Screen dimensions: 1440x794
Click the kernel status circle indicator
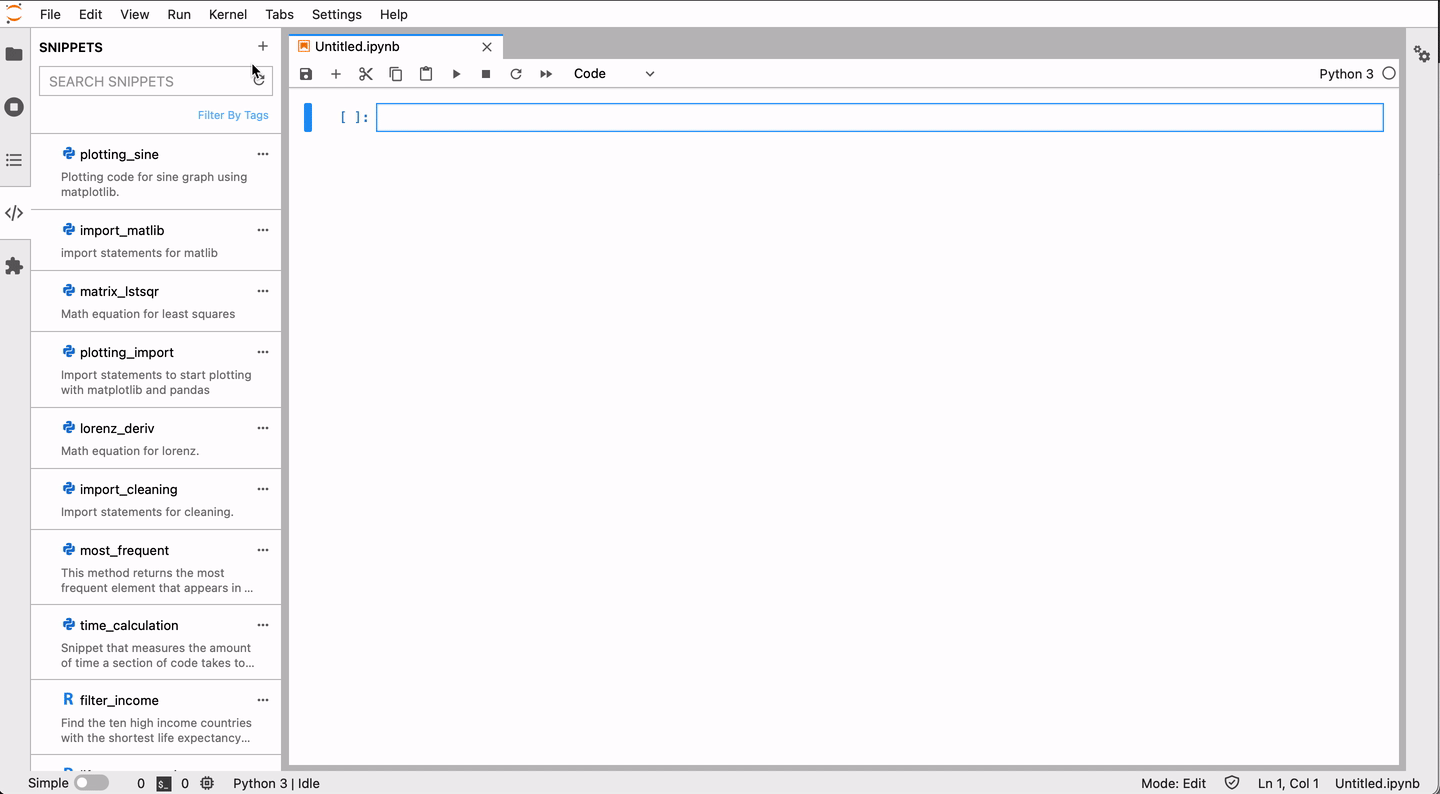pos(1389,74)
